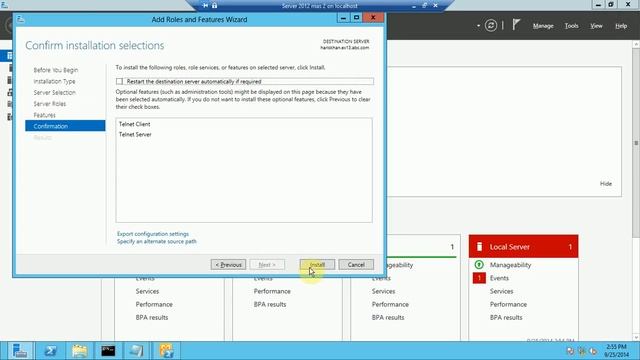640x360 pixels.
Task: Go to the Server Selection step
Action: [x=54, y=93]
